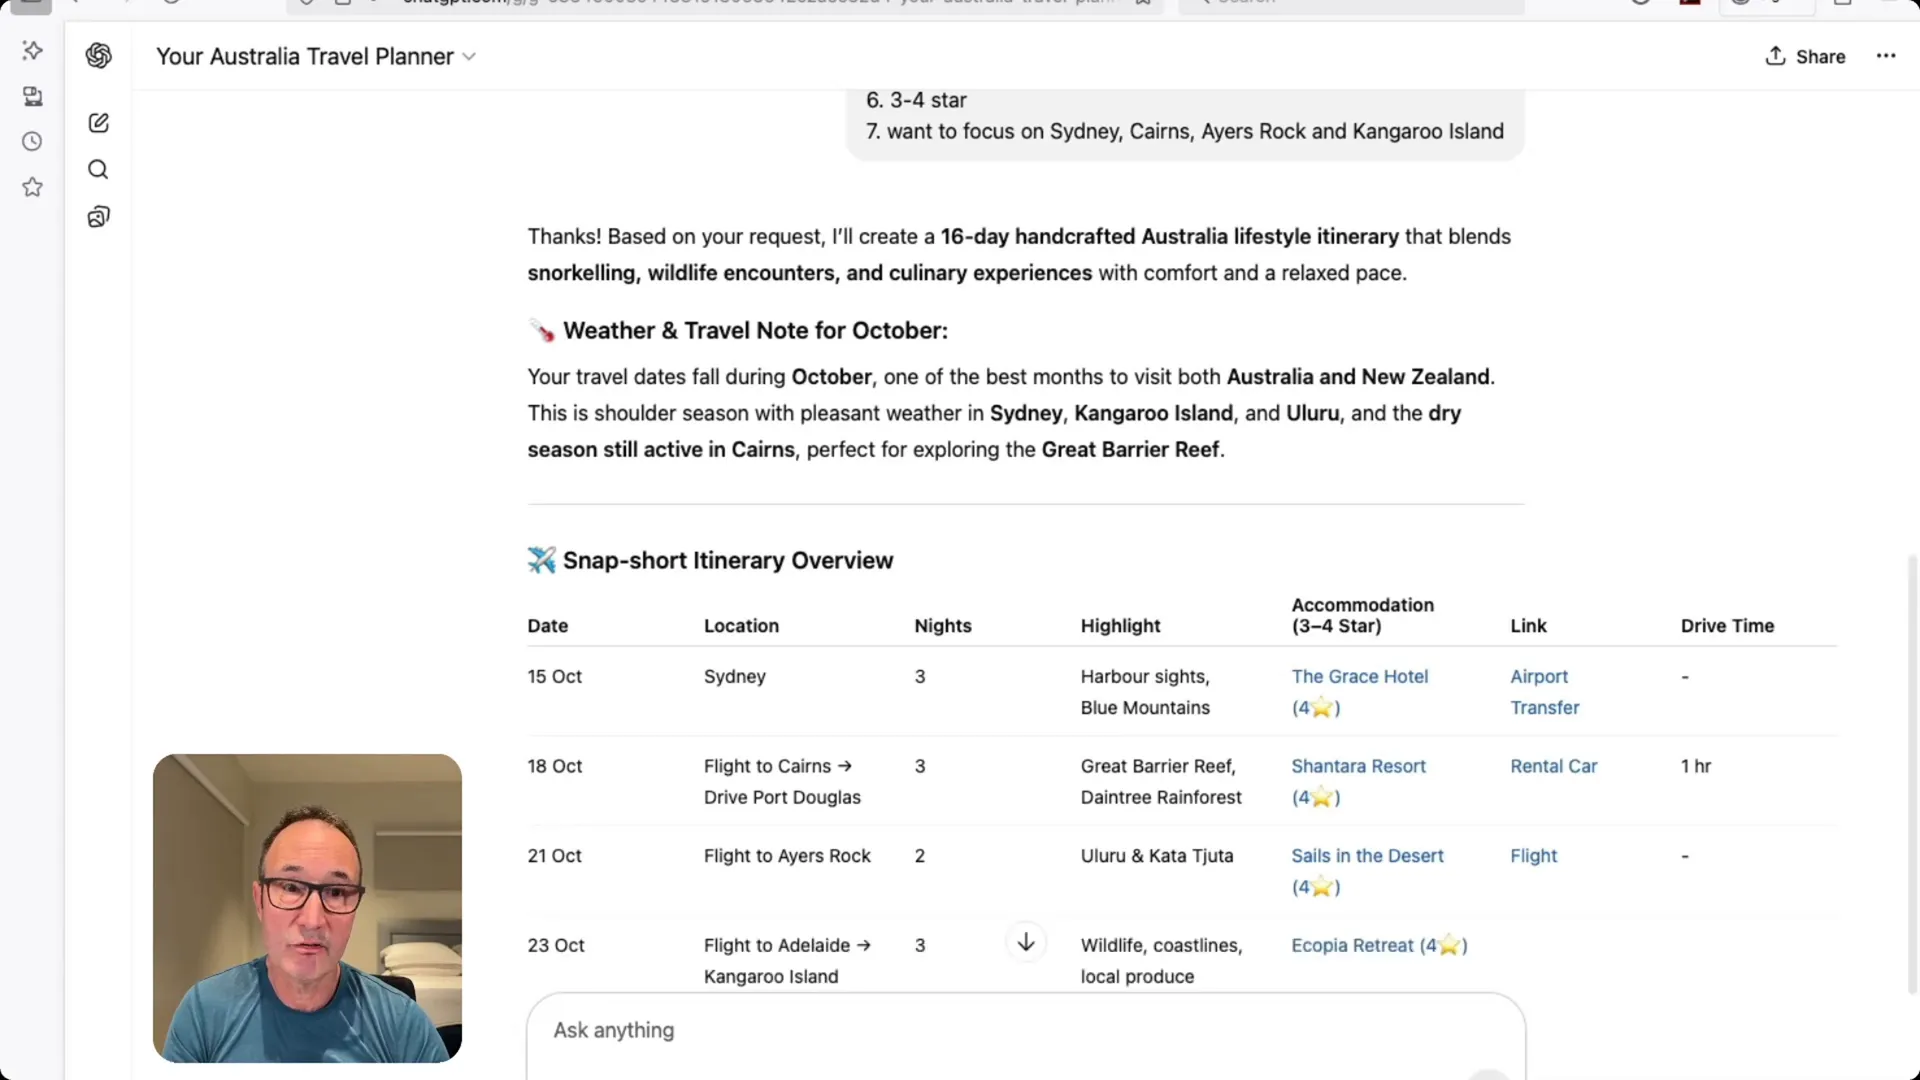
Task: Click the 2 nights cell for Ayers Rock
Action: tap(919, 856)
